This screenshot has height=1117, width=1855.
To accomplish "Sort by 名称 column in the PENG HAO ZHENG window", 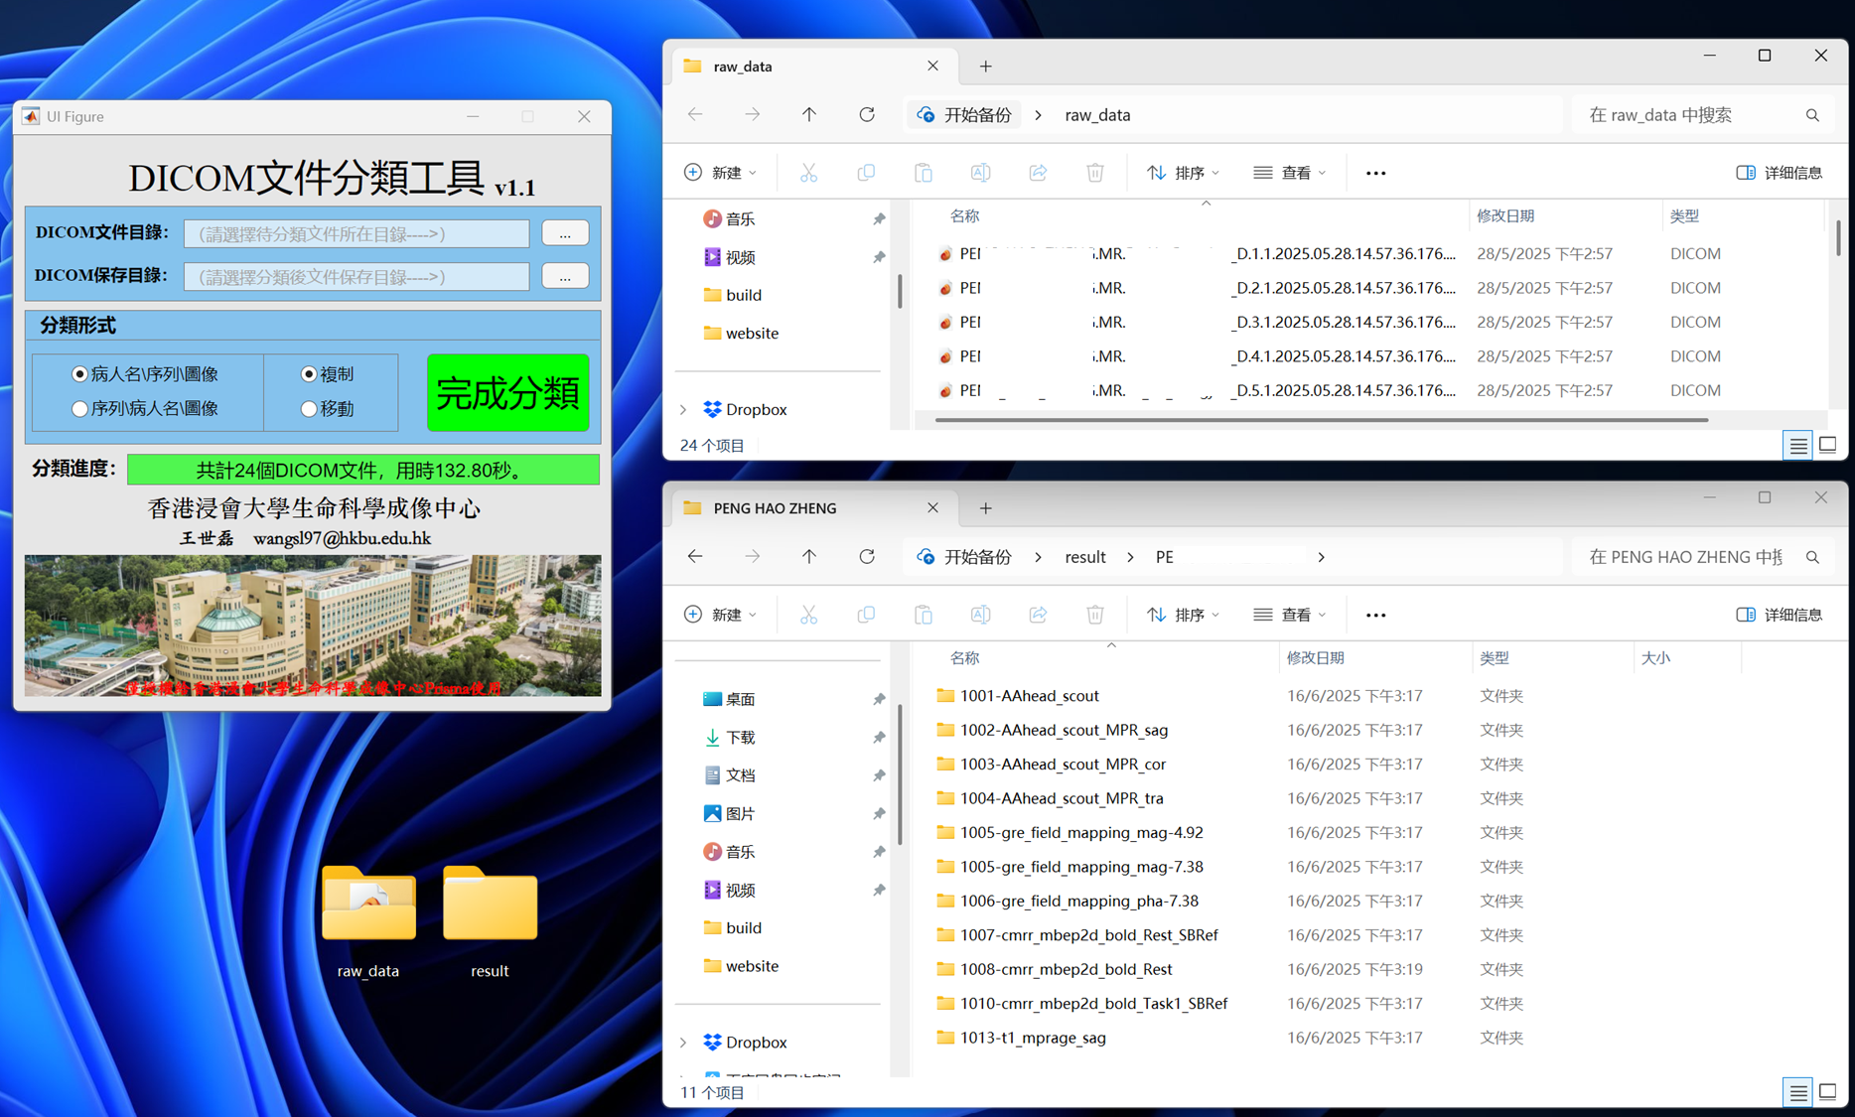I will [964, 658].
